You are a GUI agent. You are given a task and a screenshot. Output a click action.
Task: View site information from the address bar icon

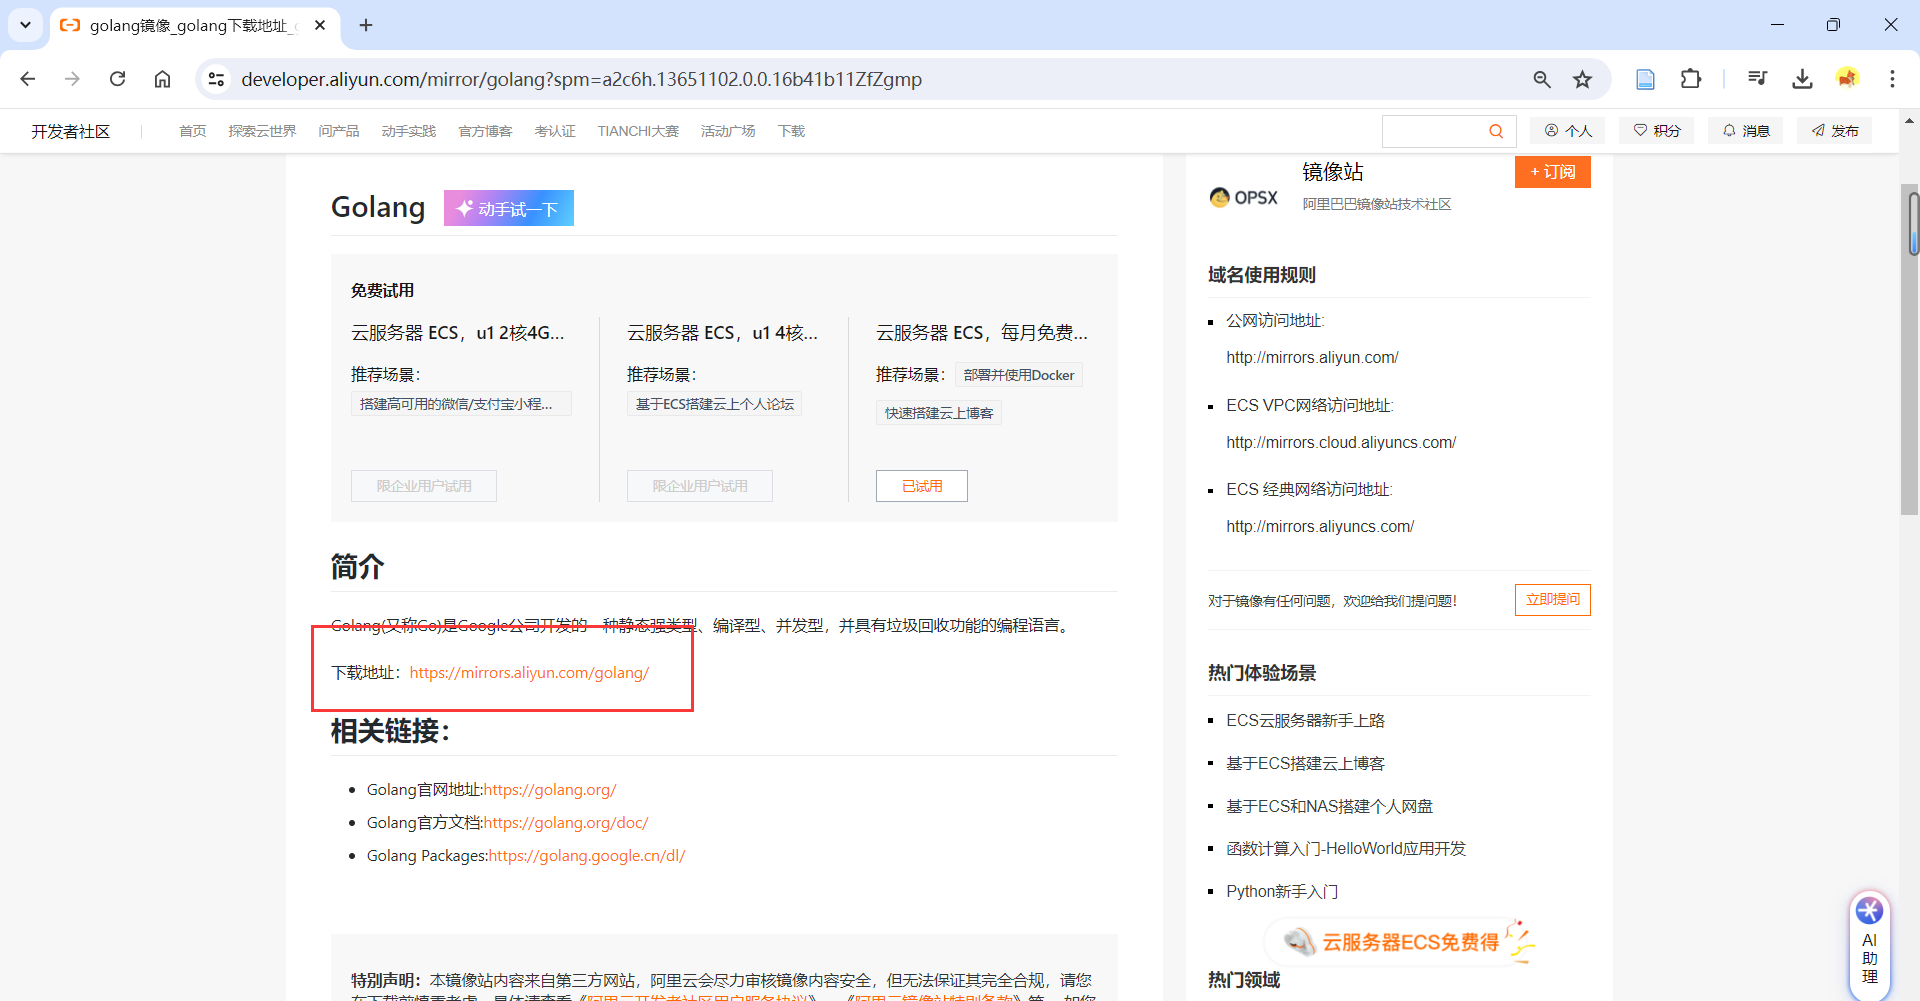[216, 79]
